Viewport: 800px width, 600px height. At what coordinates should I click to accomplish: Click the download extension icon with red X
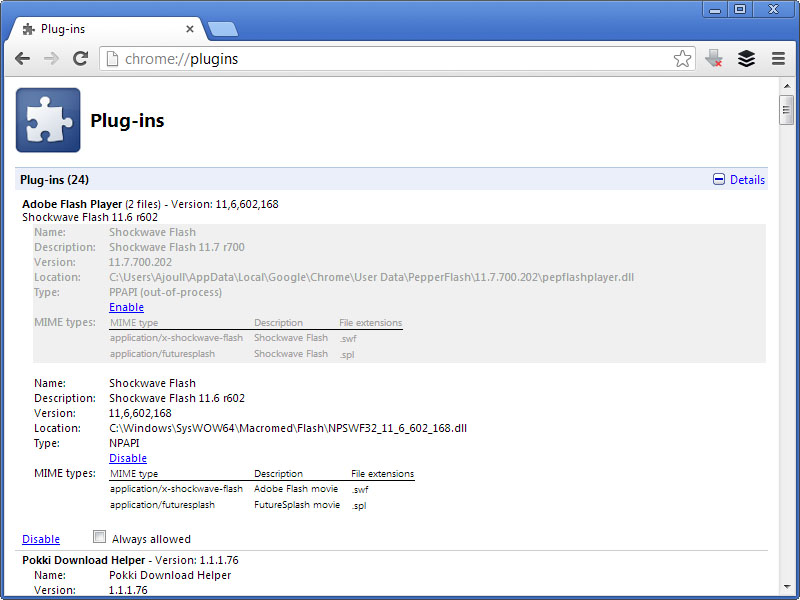tap(714, 59)
